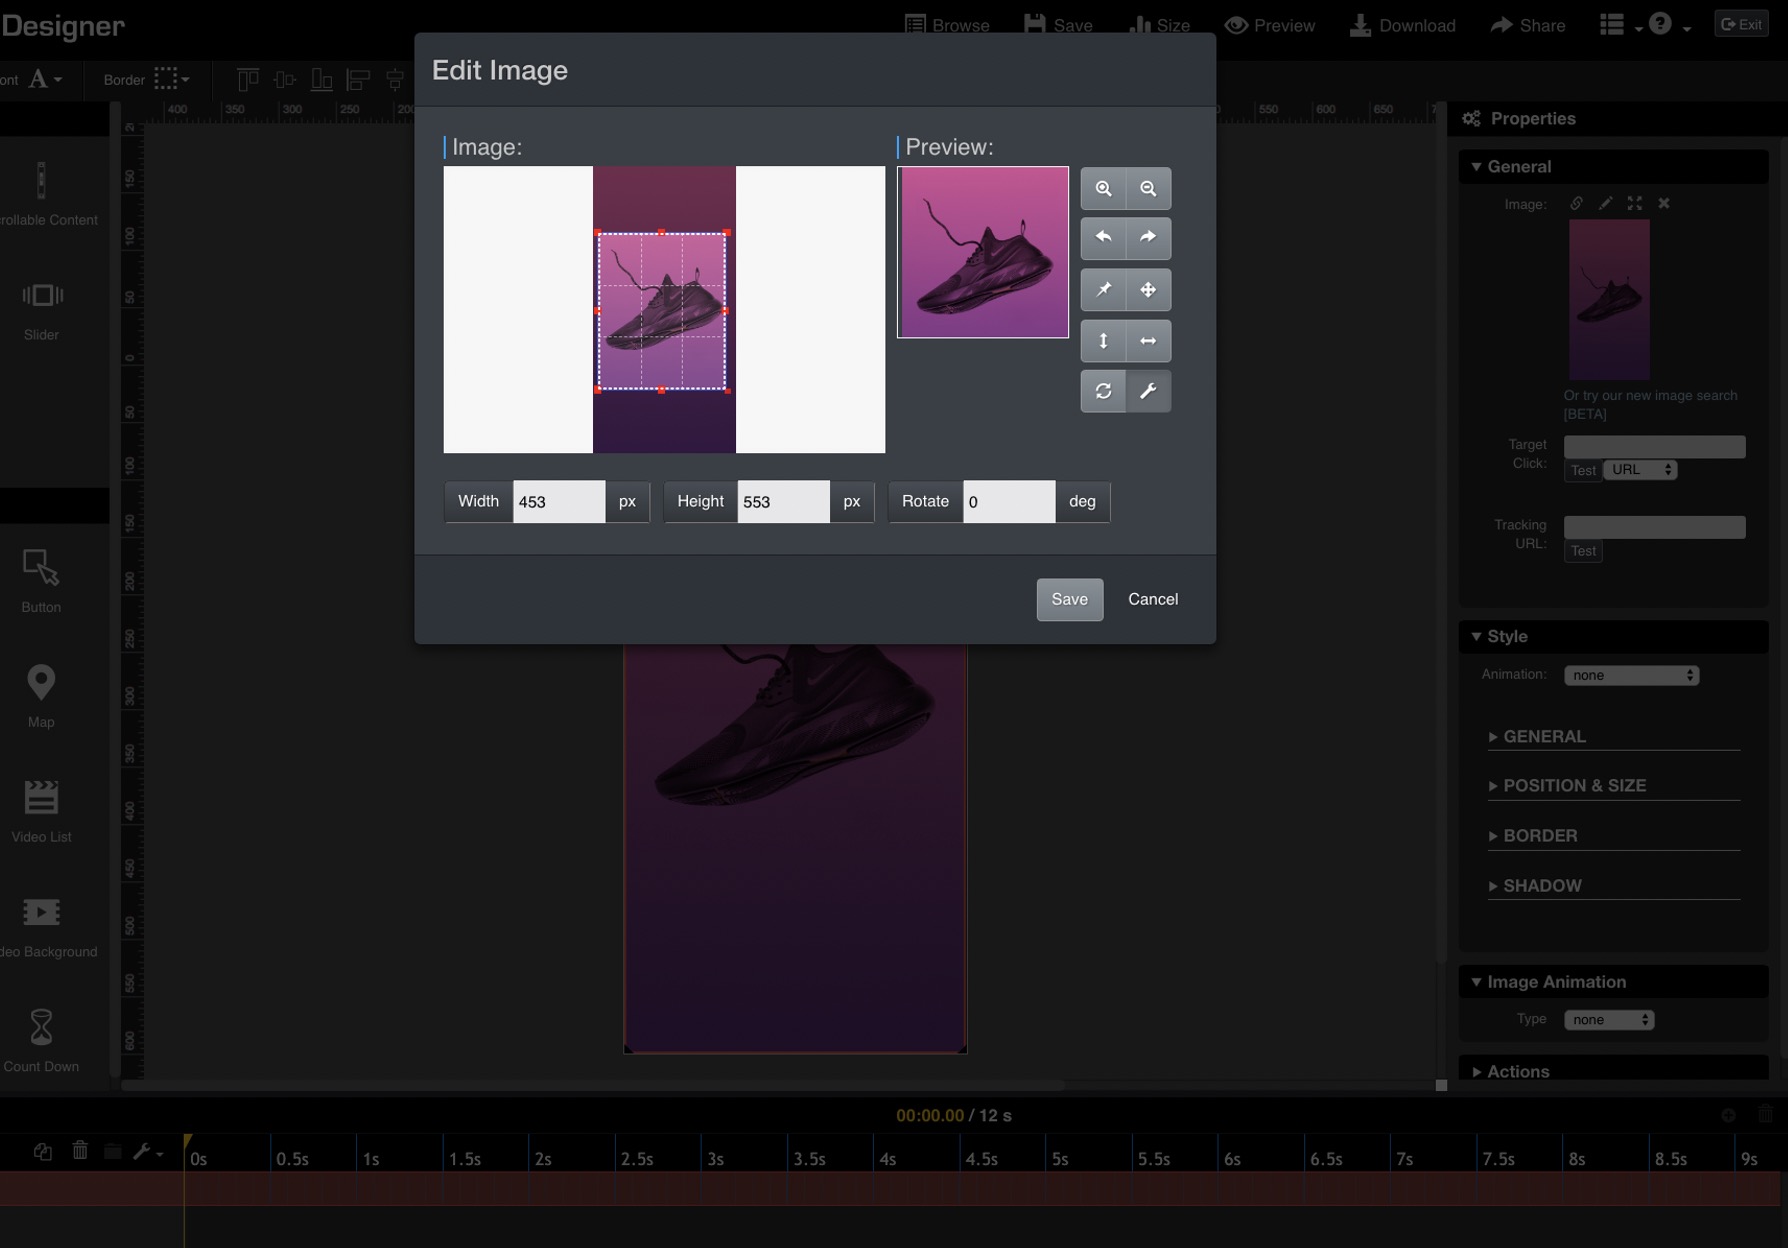Flip image horizontally with left-right arrow

(x=1148, y=341)
